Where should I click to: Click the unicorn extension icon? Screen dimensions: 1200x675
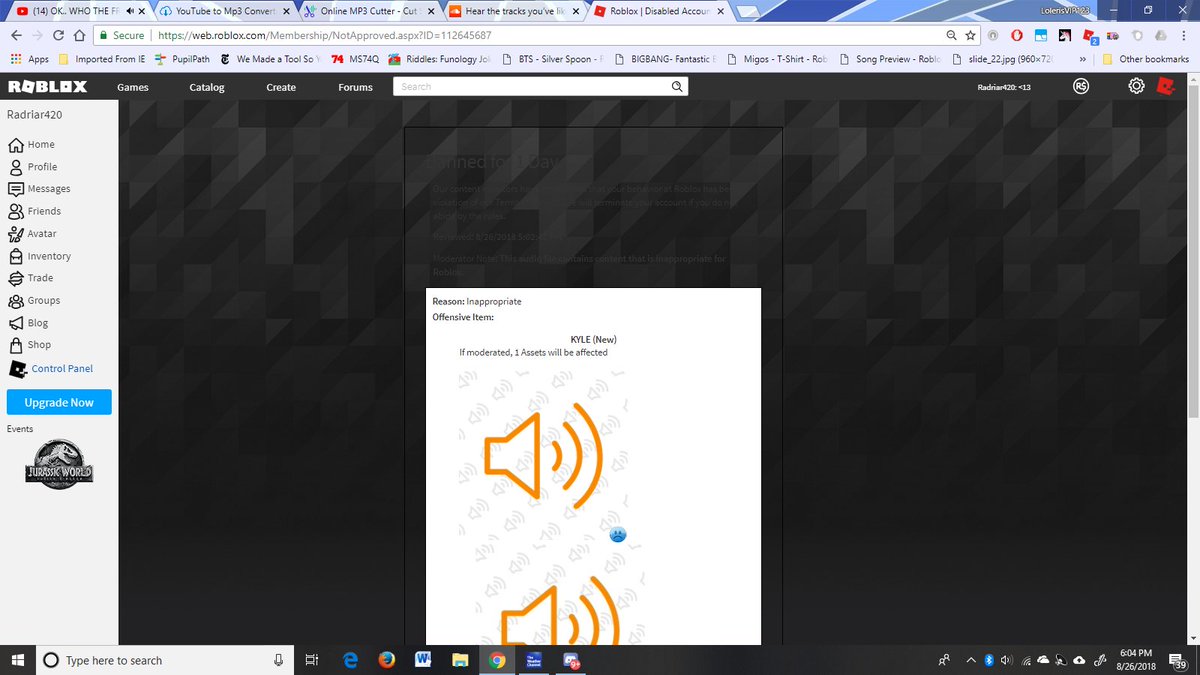point(1065,35)
